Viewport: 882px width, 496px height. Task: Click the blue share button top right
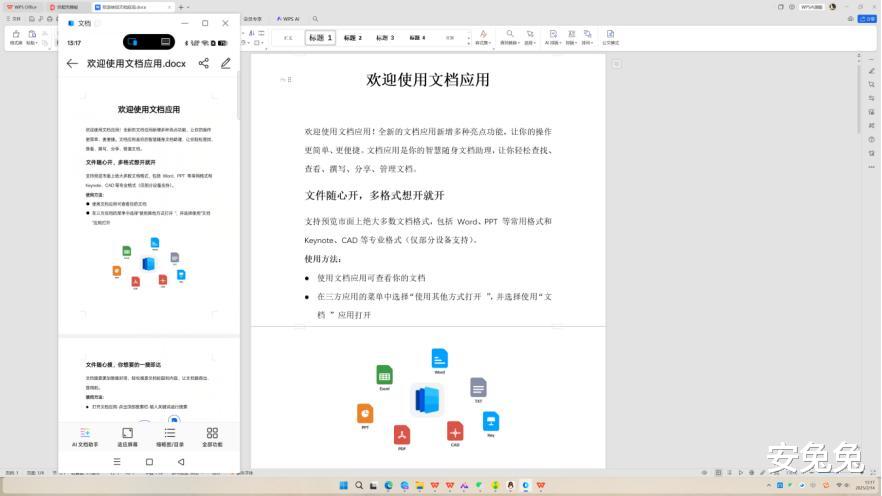[x=867, y=19]
